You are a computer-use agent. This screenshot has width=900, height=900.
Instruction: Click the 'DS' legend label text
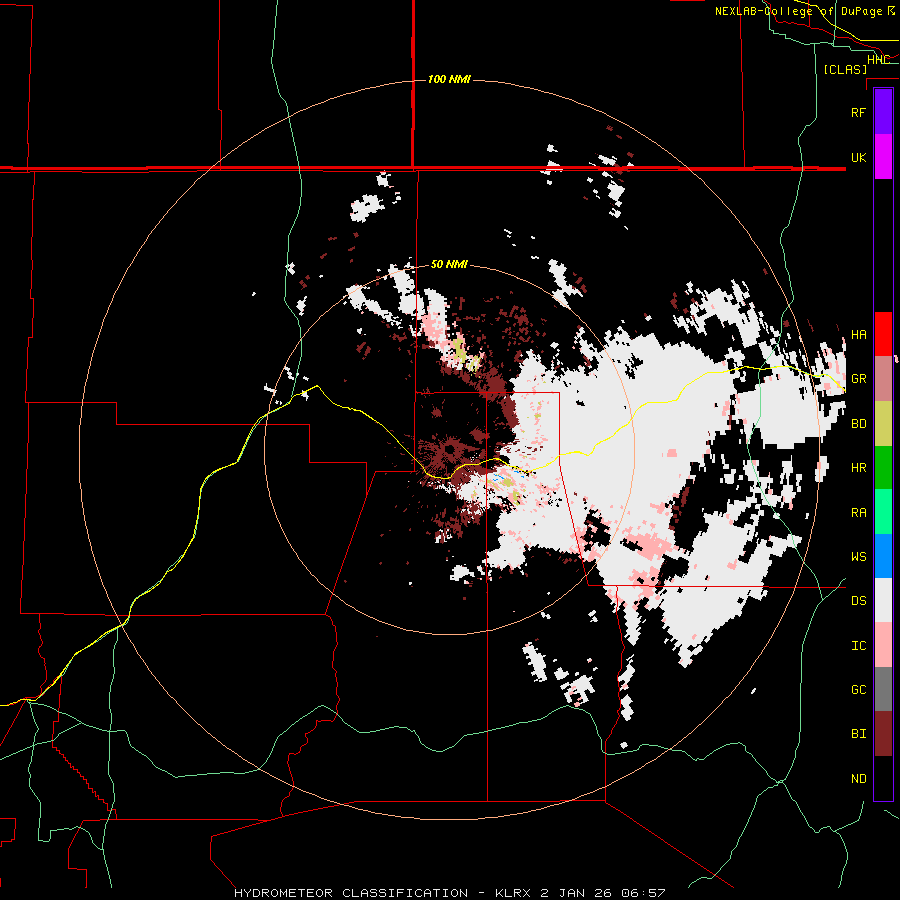click(x=858, y=601)
